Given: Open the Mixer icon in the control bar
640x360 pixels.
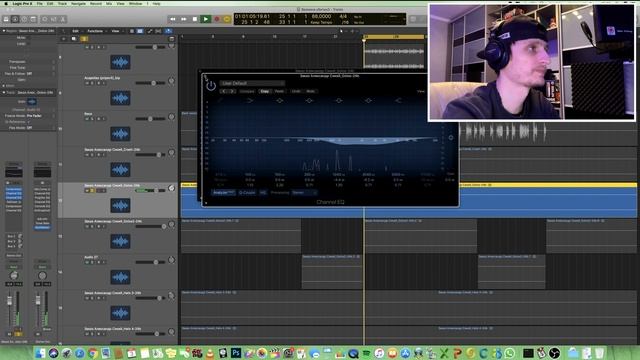Looking at the screenshot, I should click(53, 19).
